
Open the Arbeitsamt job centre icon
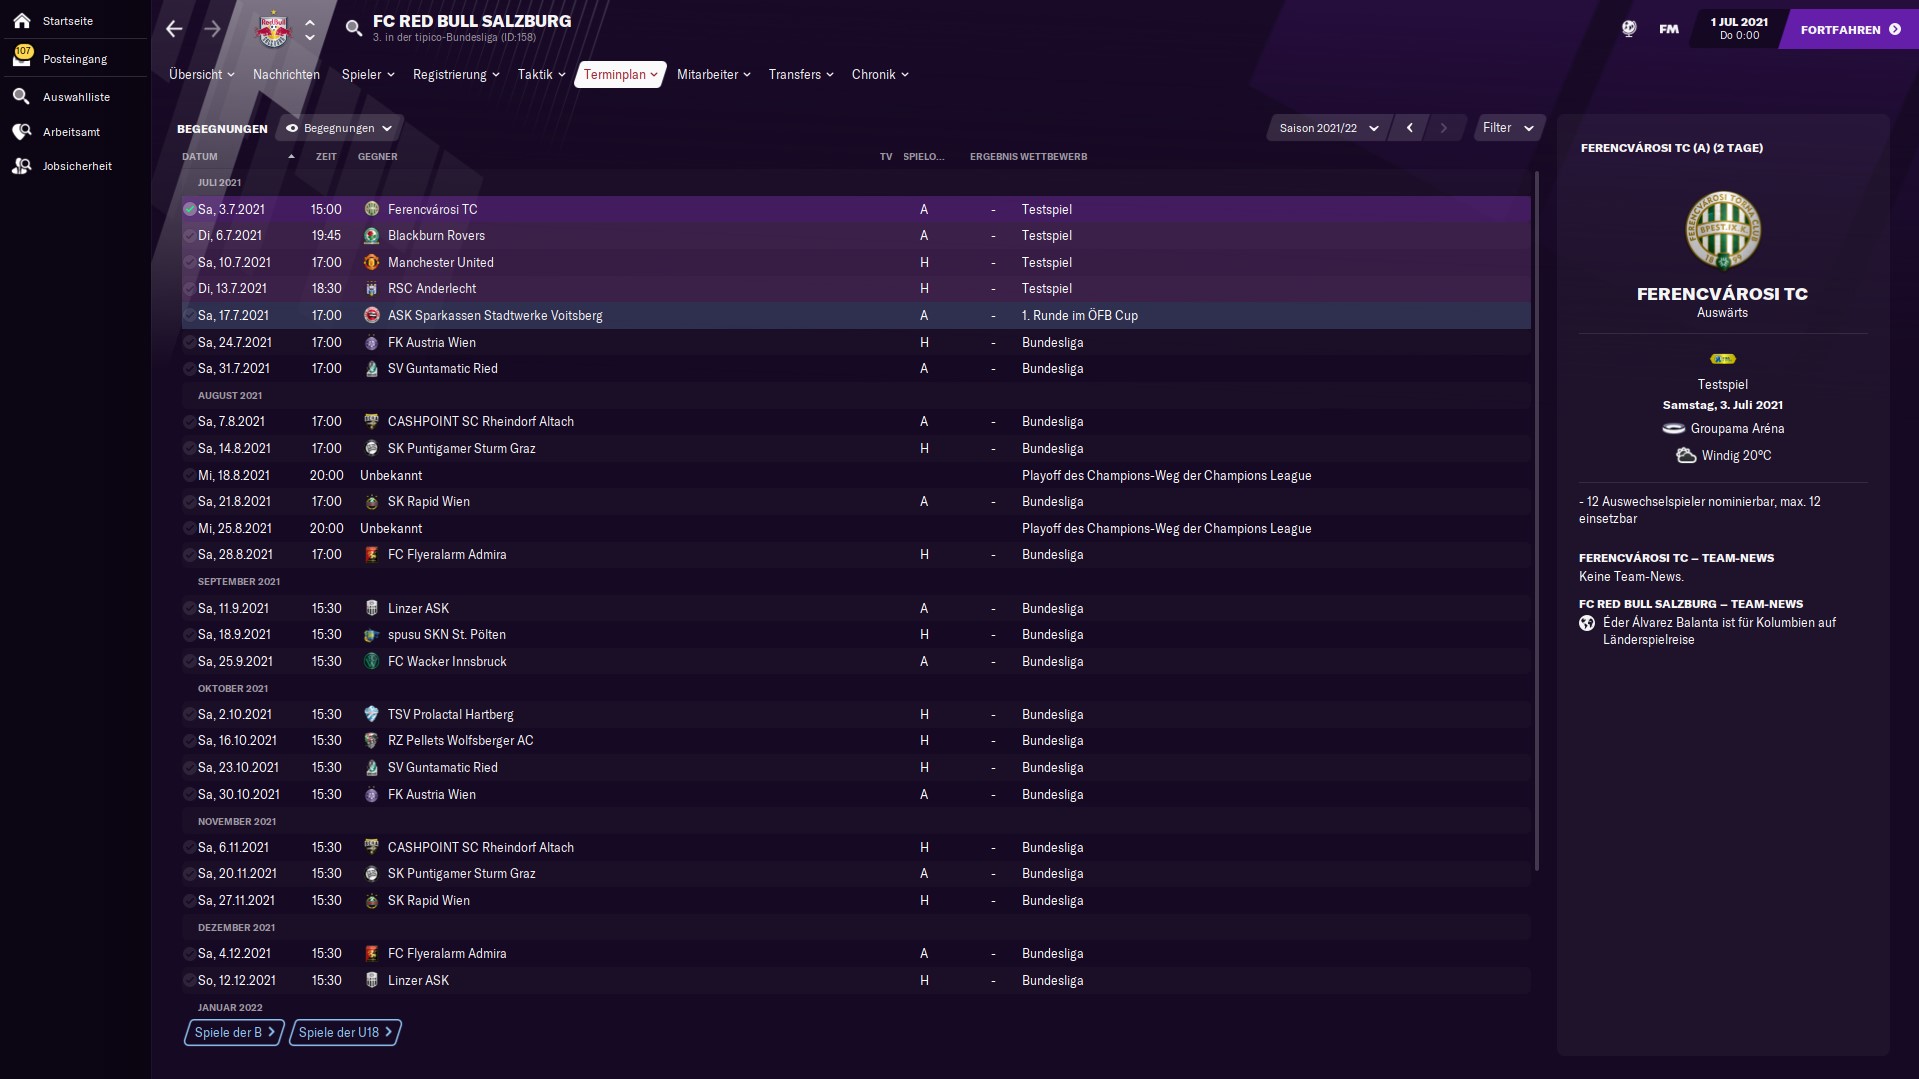22,132
